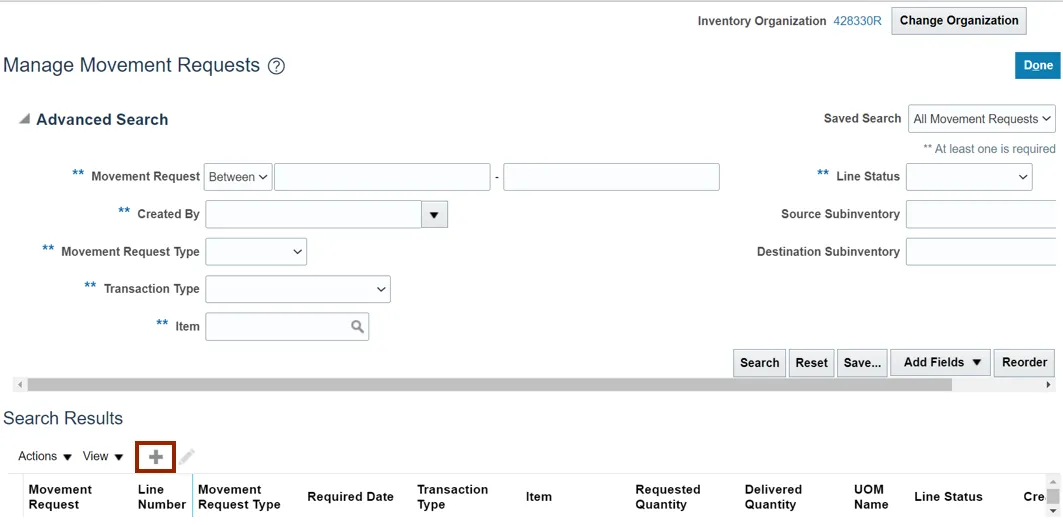Viewport: 1063px width, 525px height.
Task: Click scroll left arrow on horizontal scrollbar
Action: pyautogui.click(x=19, y=385)
